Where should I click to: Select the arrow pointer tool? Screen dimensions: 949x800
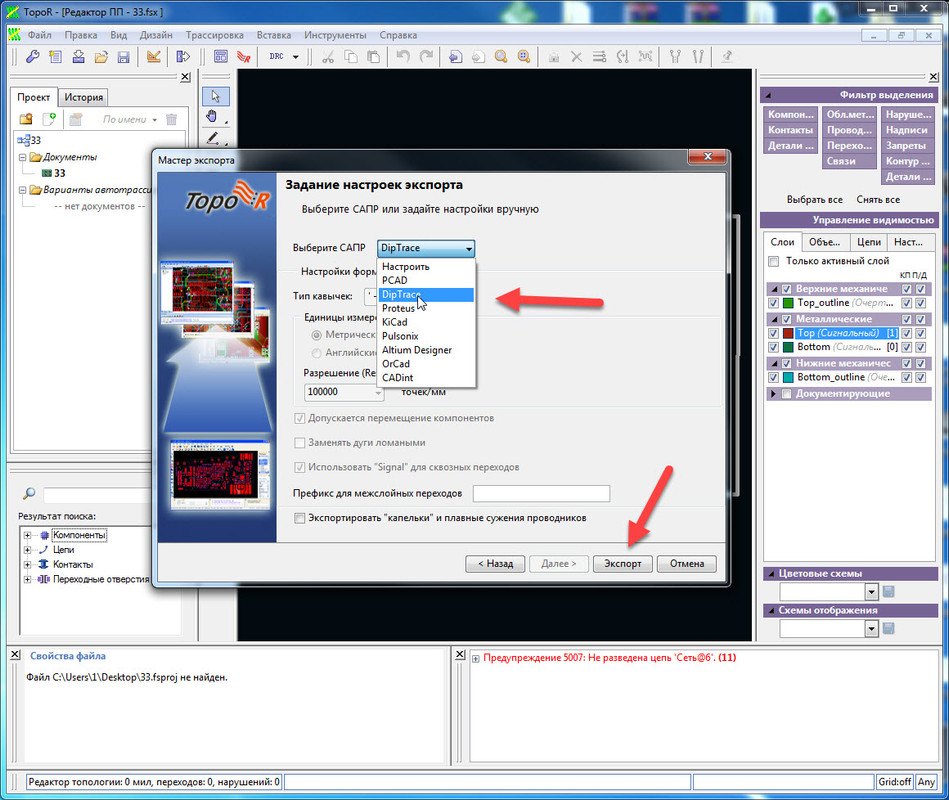point(215,96)
